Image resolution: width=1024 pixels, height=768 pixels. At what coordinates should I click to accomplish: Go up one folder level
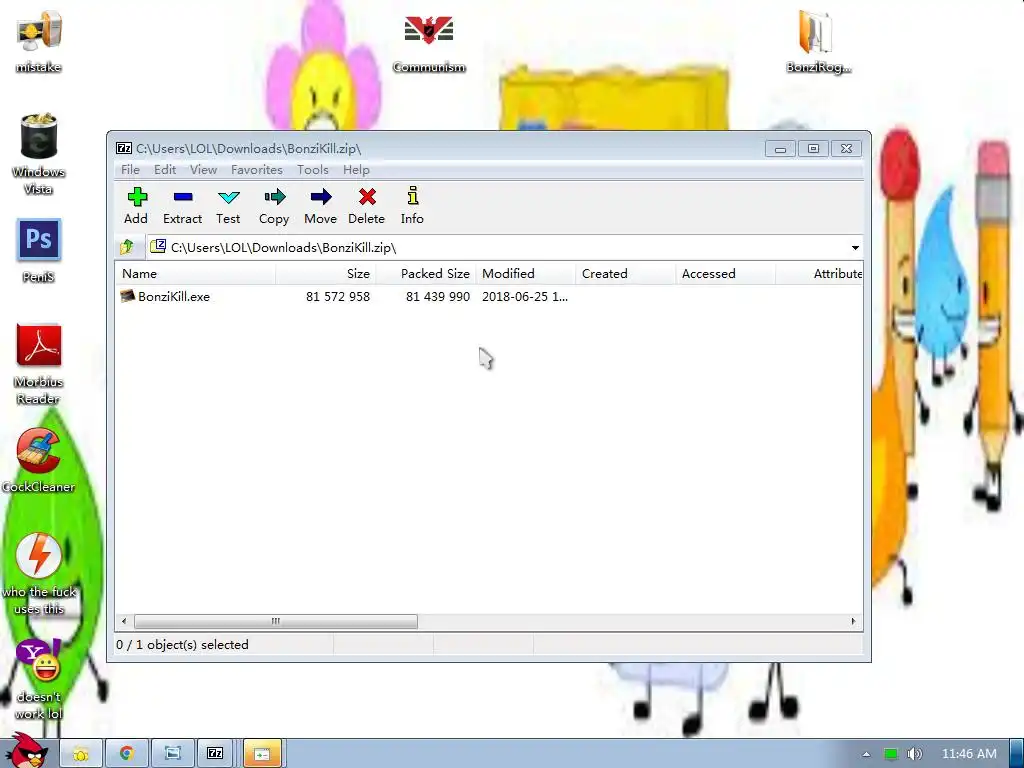pyautogui.click(x=127, y=247)
